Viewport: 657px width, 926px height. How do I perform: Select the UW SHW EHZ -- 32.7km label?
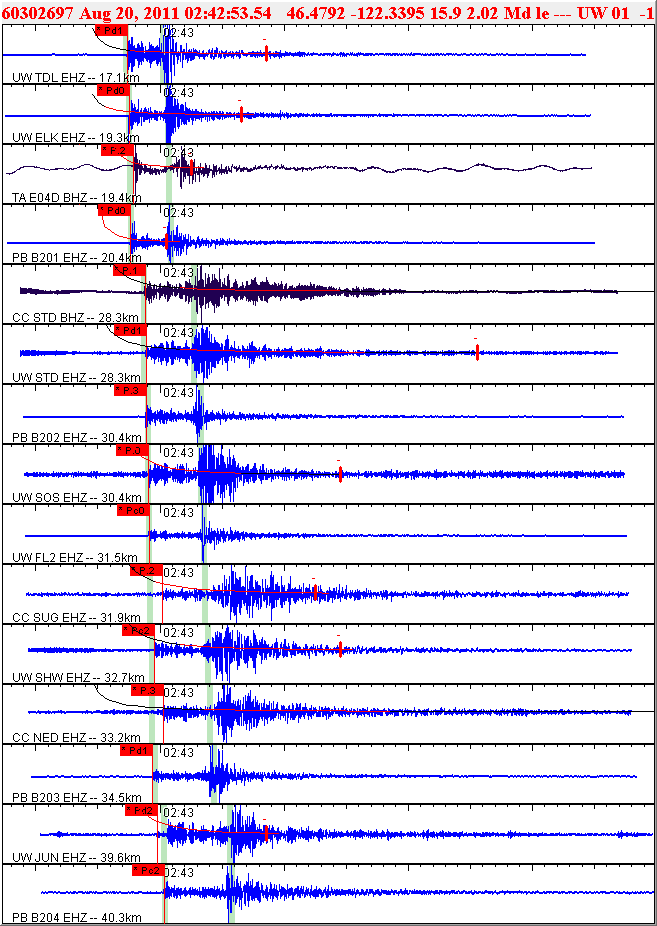point(79,677)
